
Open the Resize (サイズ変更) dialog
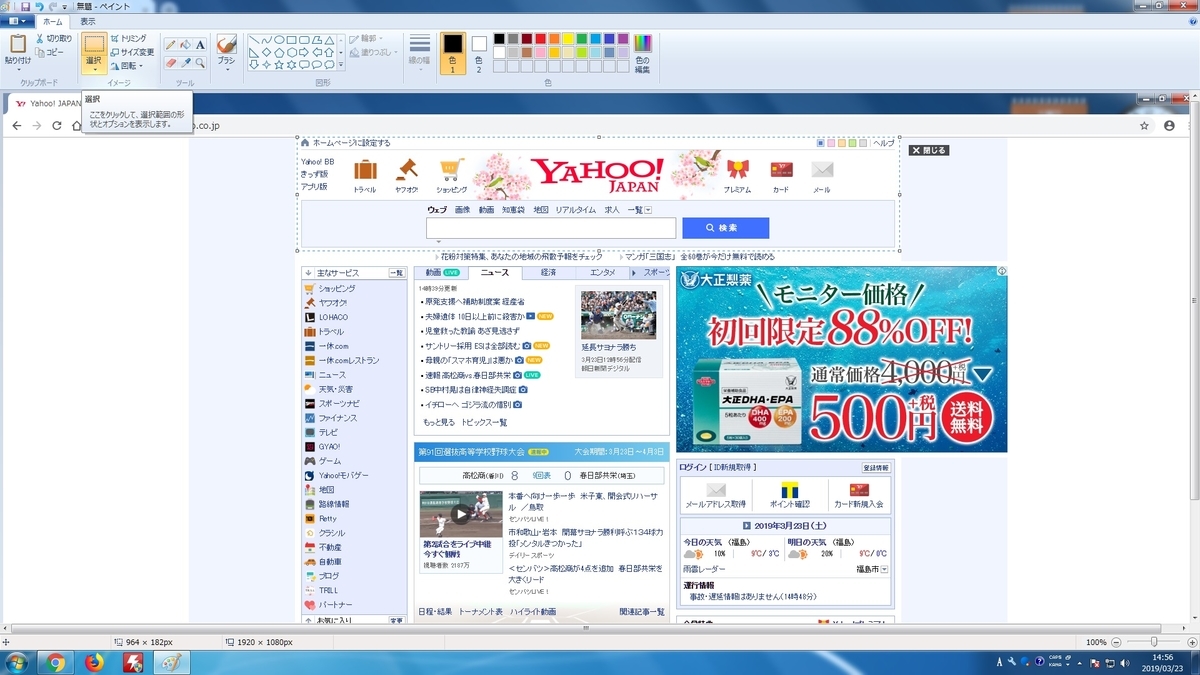[x=132, y=52]
